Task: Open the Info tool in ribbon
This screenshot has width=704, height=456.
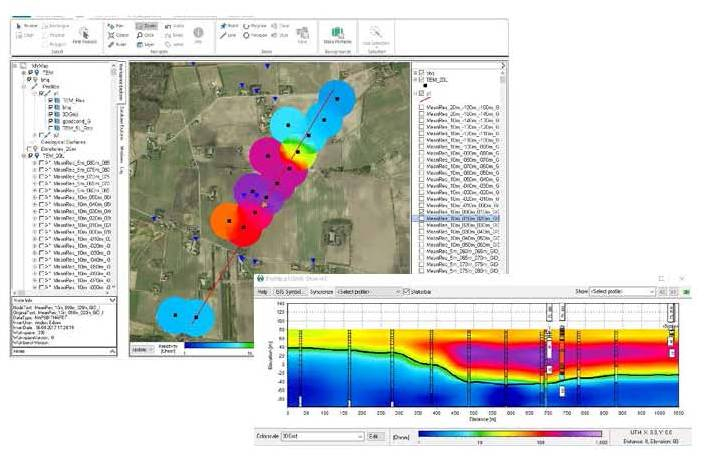Action: 198,35
